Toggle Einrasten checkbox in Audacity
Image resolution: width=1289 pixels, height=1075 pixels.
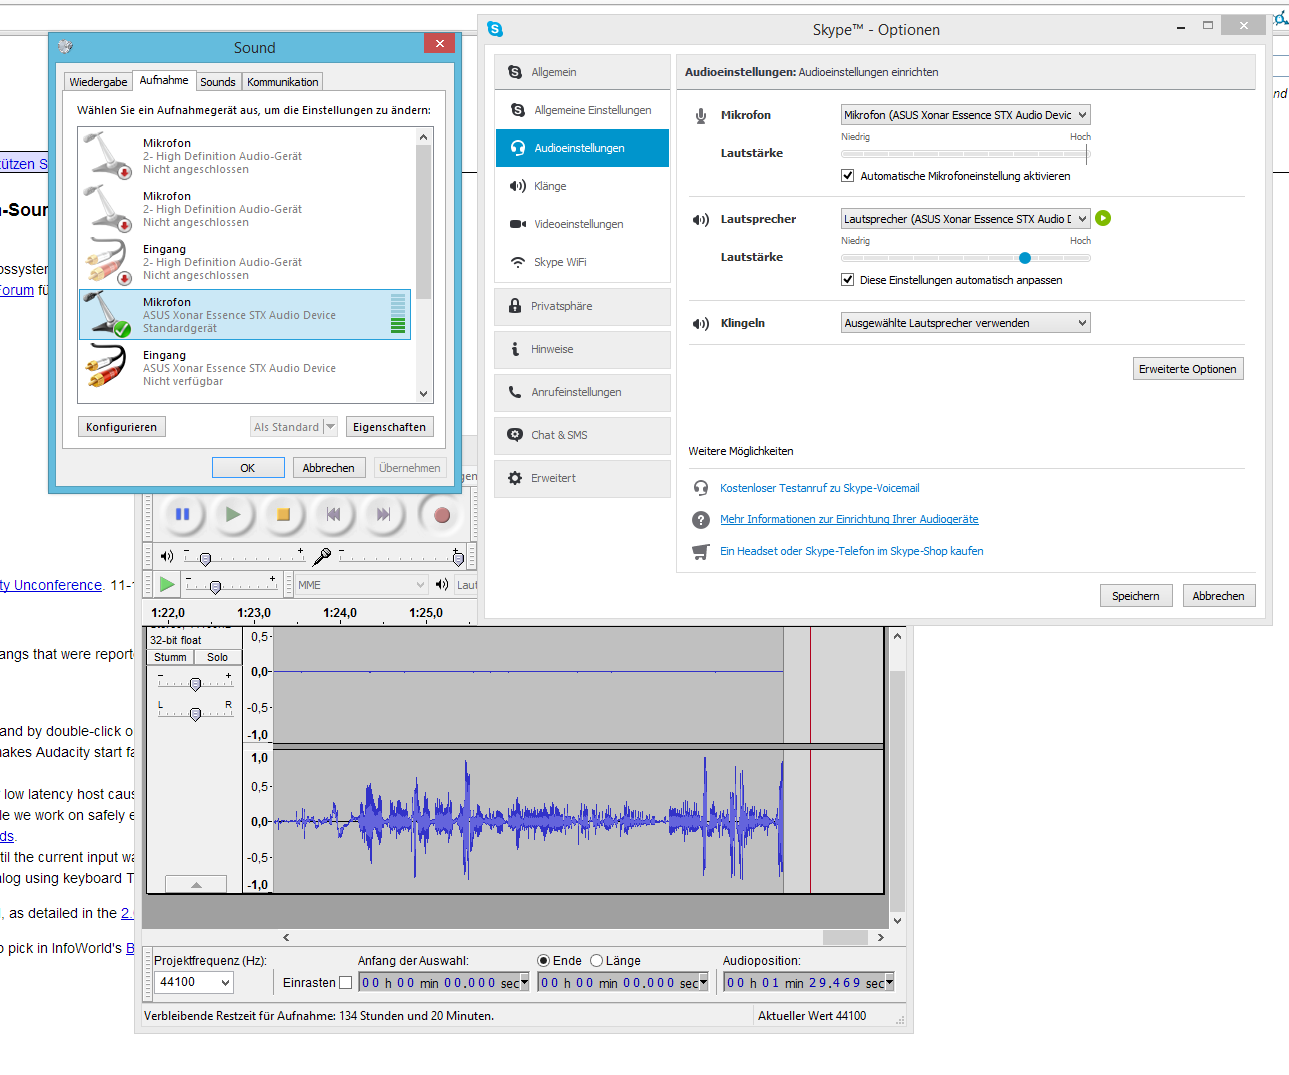click(x=346, y=983)
